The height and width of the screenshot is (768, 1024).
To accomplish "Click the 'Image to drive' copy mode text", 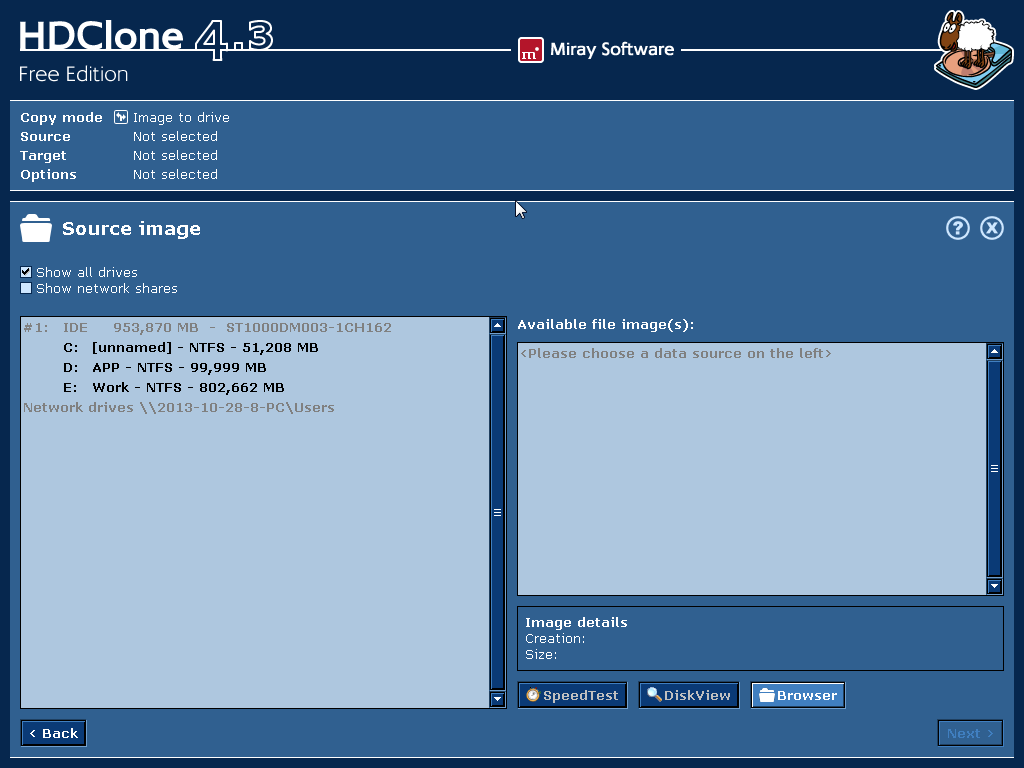I will coord(181,118).
